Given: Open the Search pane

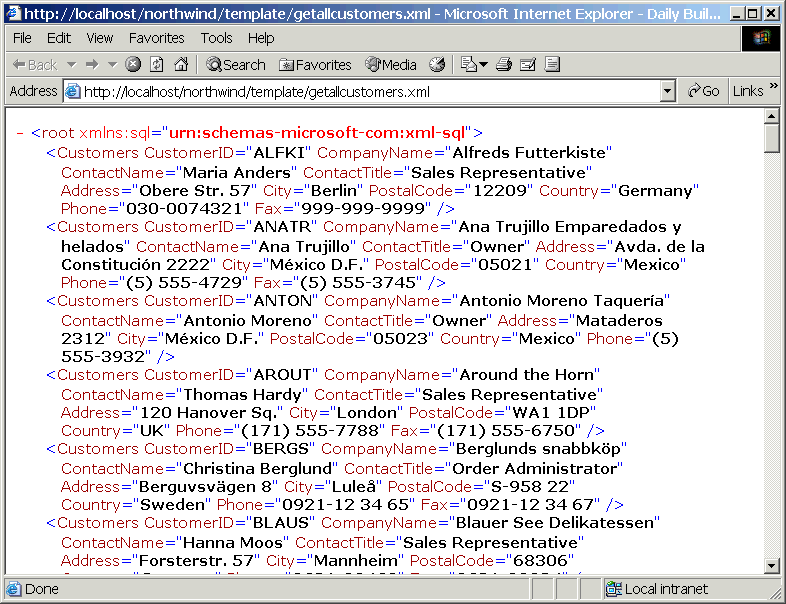Looking at the screenshot, I should point(235,65).
